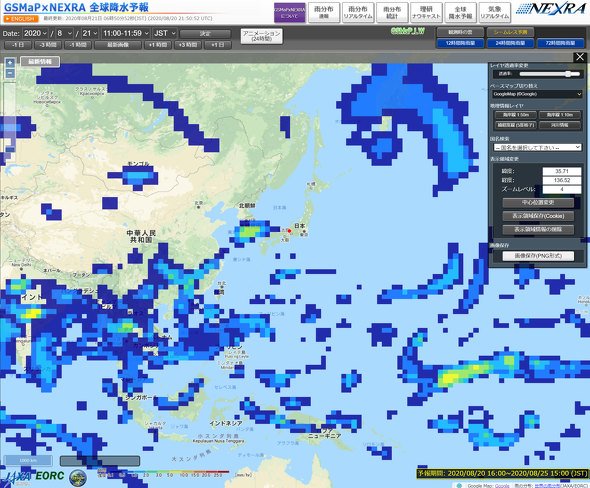Viewport: 590px width, 488px height.
Task: Click the EORC logo
Action: [50, 476]
